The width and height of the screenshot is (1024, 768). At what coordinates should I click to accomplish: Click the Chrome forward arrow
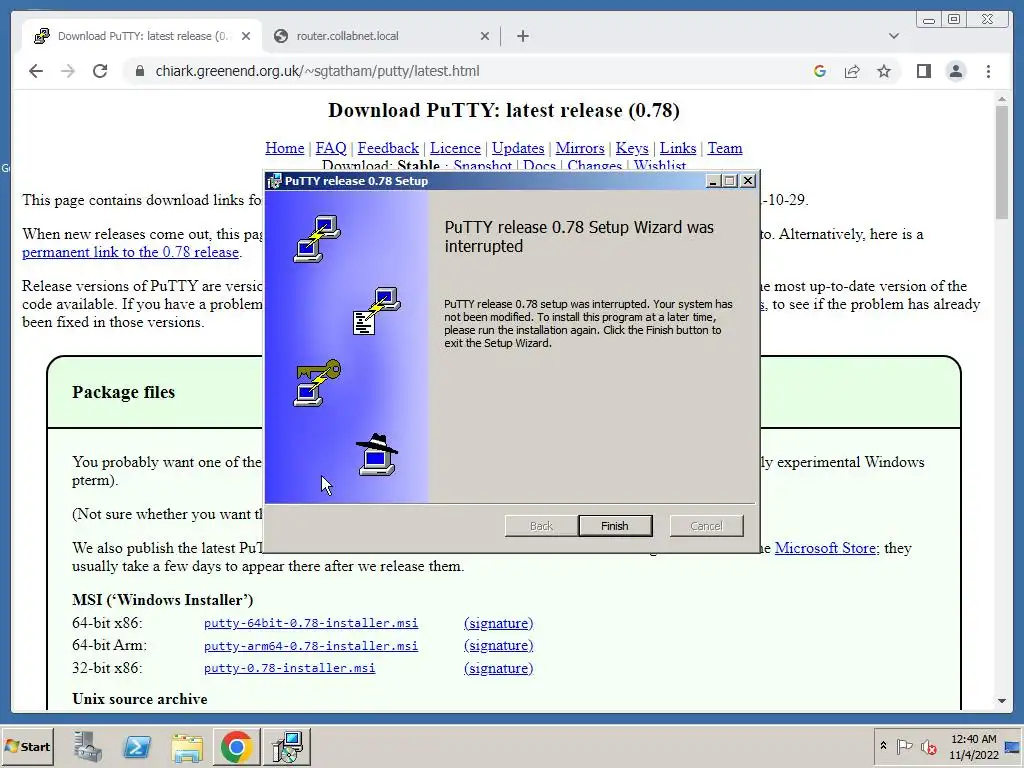coord(68,71)
